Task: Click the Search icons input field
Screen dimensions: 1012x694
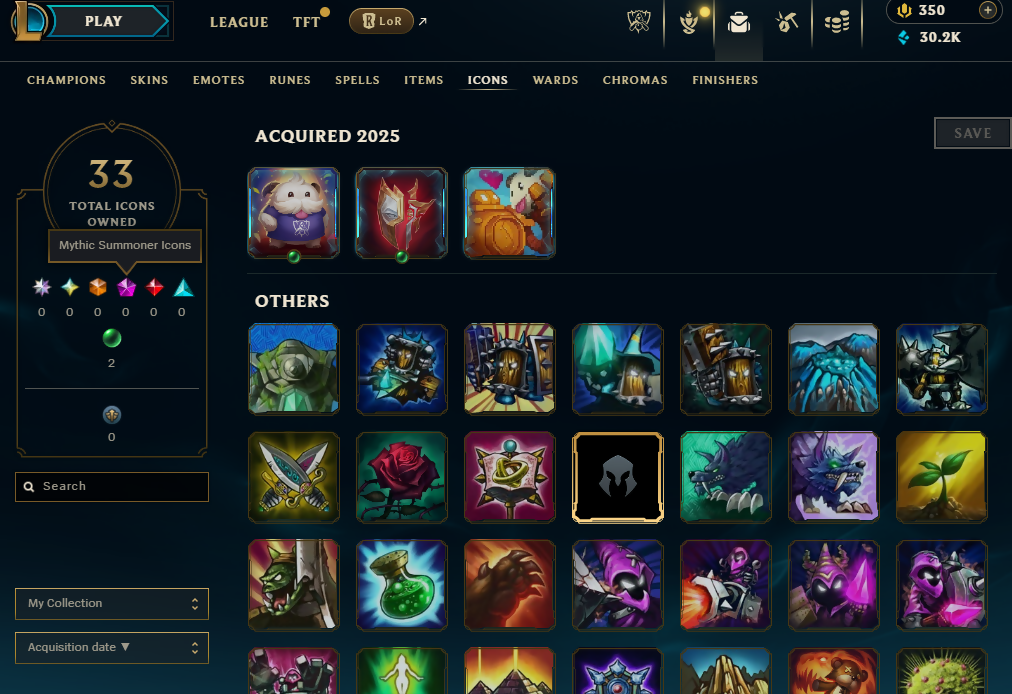Action: coord(112,487)
